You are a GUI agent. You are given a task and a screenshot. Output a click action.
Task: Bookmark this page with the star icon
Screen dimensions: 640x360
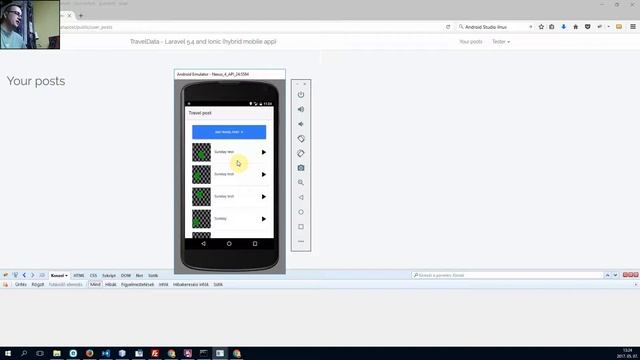(541, 27)
